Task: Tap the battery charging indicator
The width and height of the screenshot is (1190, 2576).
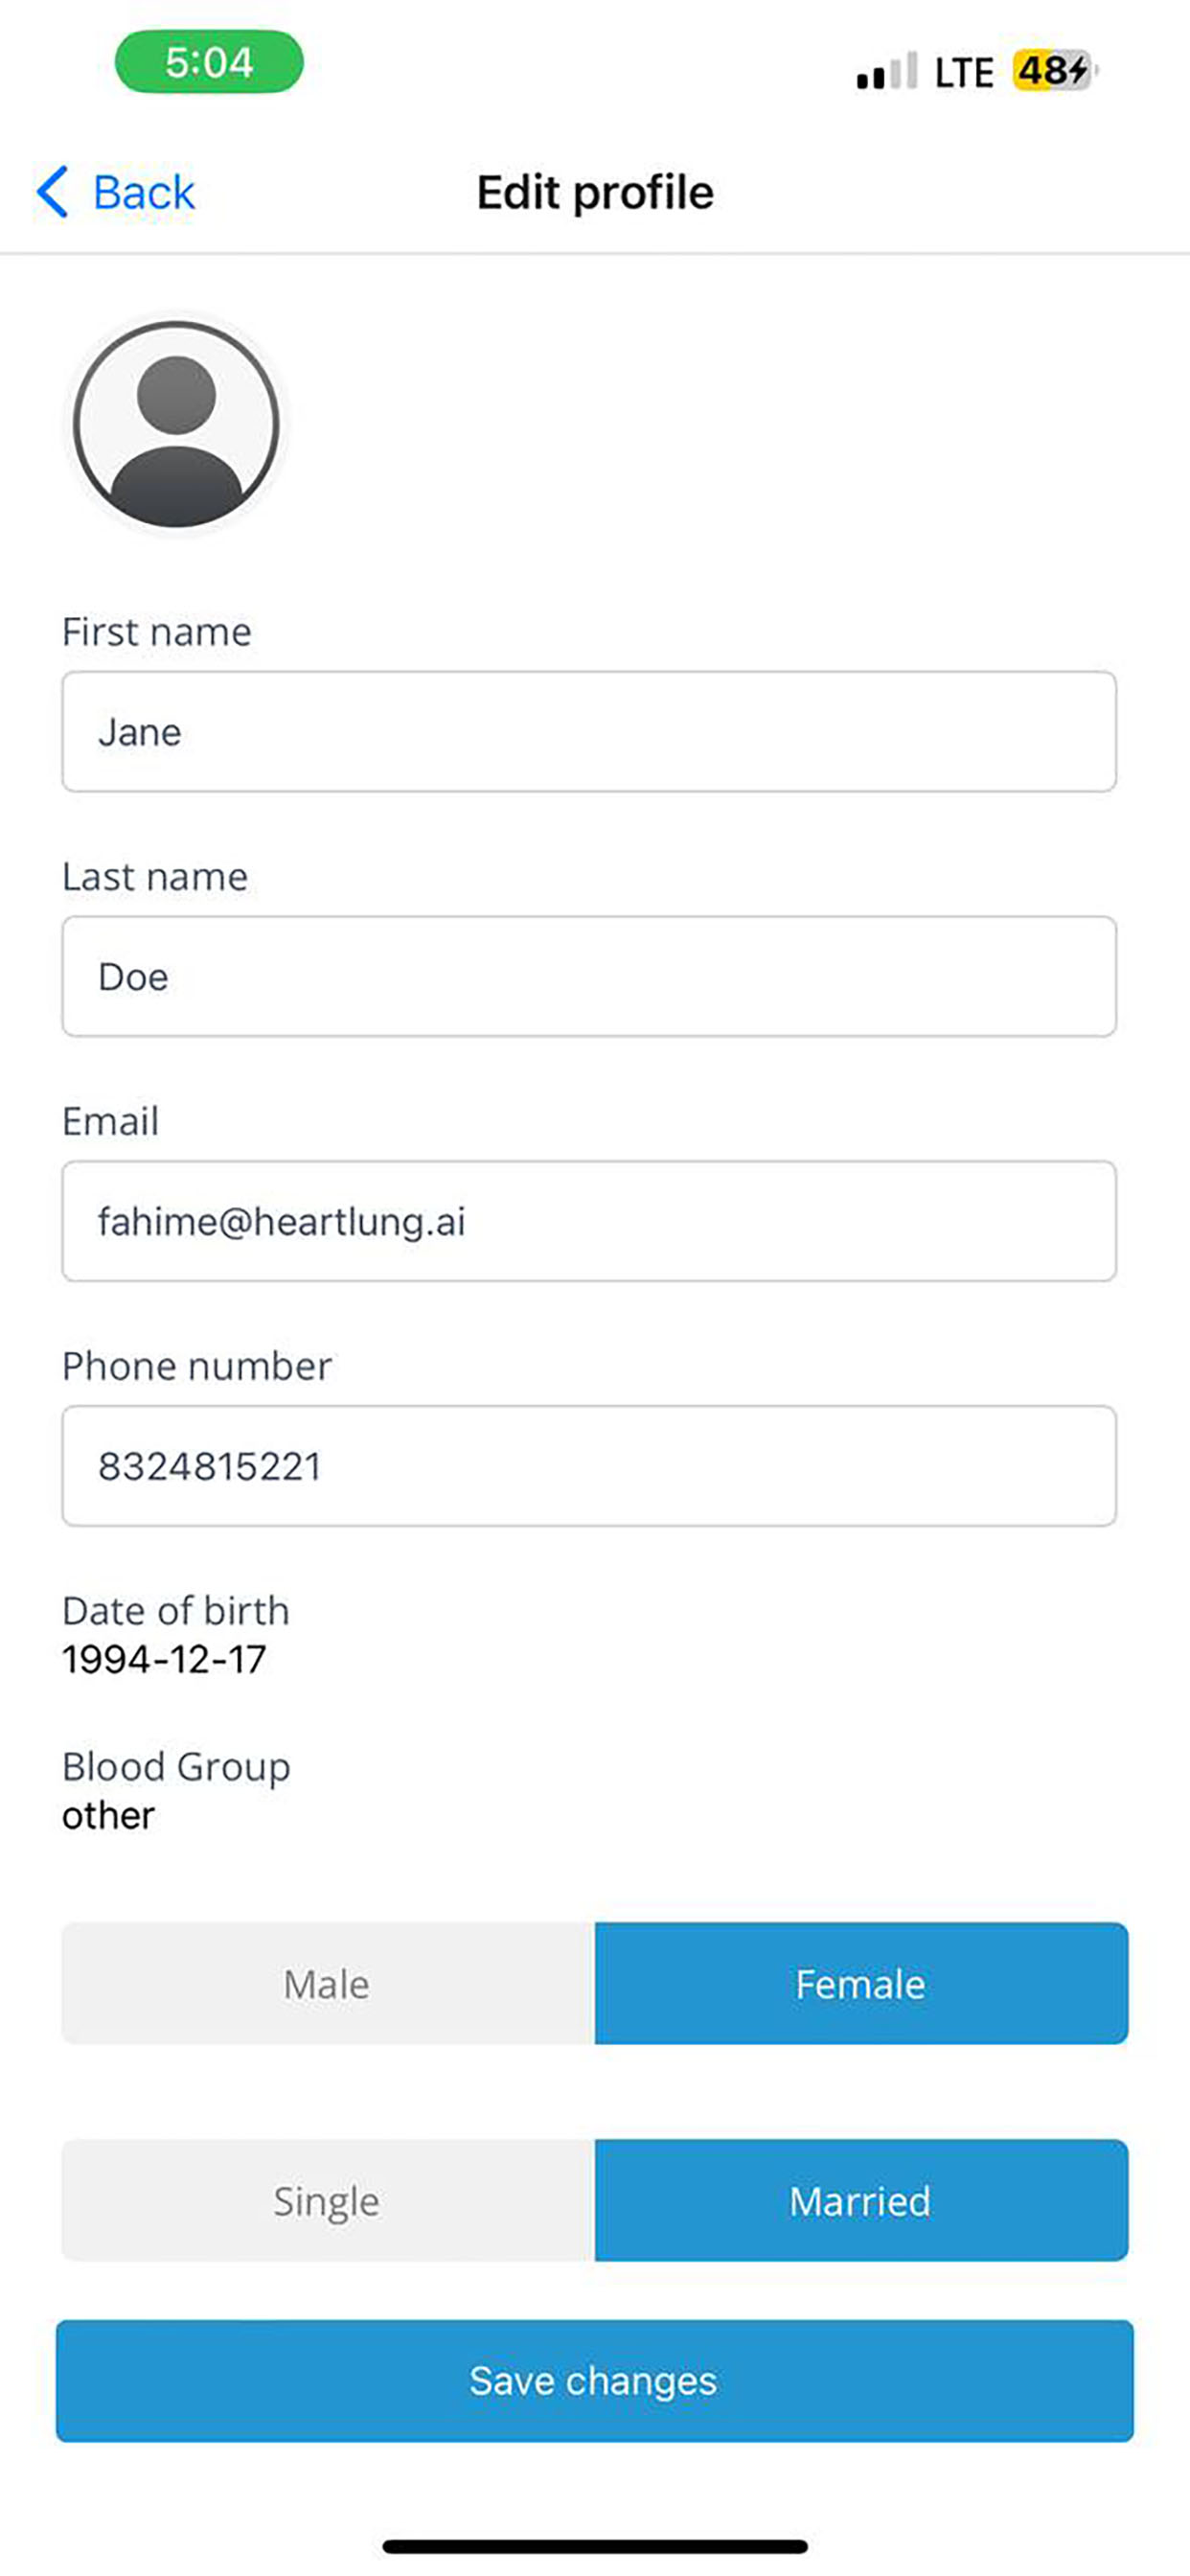Action: pyautogui.click(x=1055, y=71)
